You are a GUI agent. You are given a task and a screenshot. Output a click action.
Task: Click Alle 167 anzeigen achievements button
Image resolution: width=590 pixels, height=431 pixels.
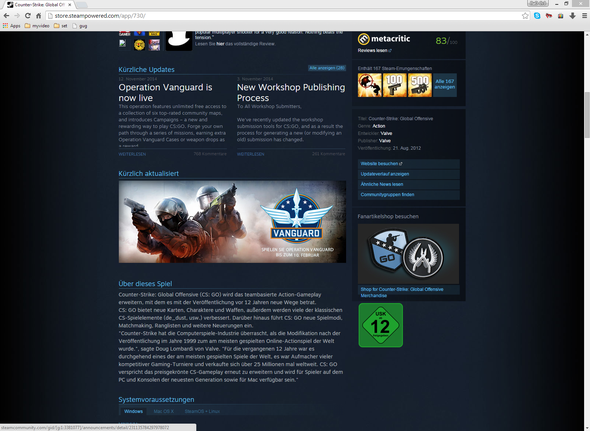click(x=445, y=85)
